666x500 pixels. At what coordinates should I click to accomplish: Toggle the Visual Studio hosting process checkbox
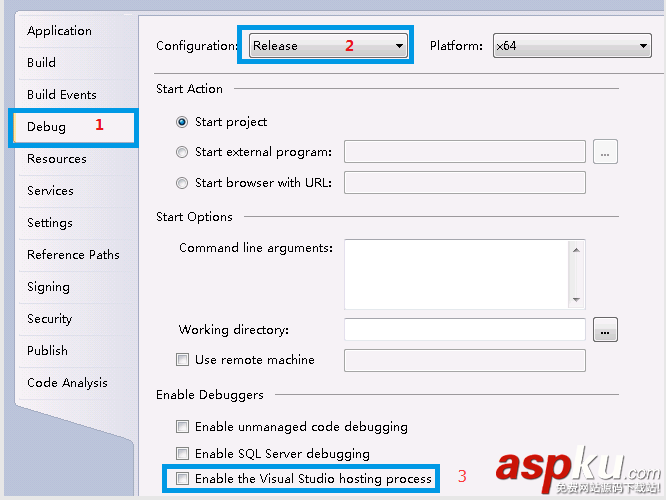pyautogui.click(x=183, y=479)
